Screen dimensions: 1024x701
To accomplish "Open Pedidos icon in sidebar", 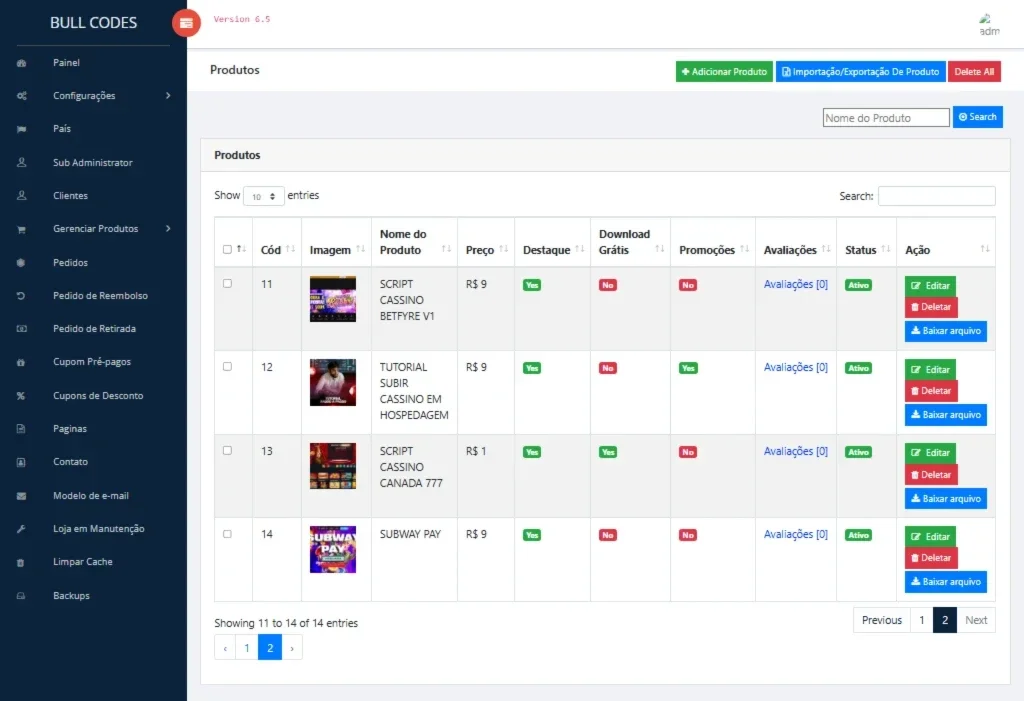I will click(21, 263).
